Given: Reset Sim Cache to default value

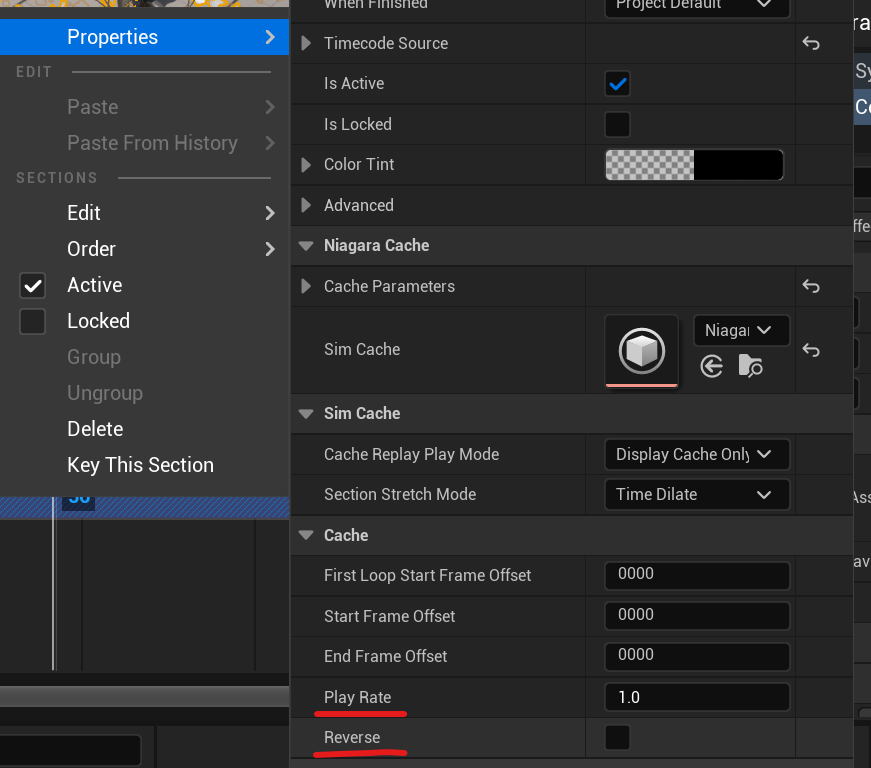Looking at the screenshot, I should coord(811,350).
